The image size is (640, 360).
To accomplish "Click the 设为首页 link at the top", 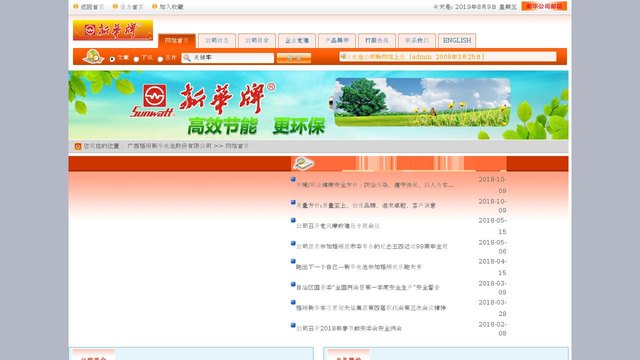I will (x=131, y=7).
